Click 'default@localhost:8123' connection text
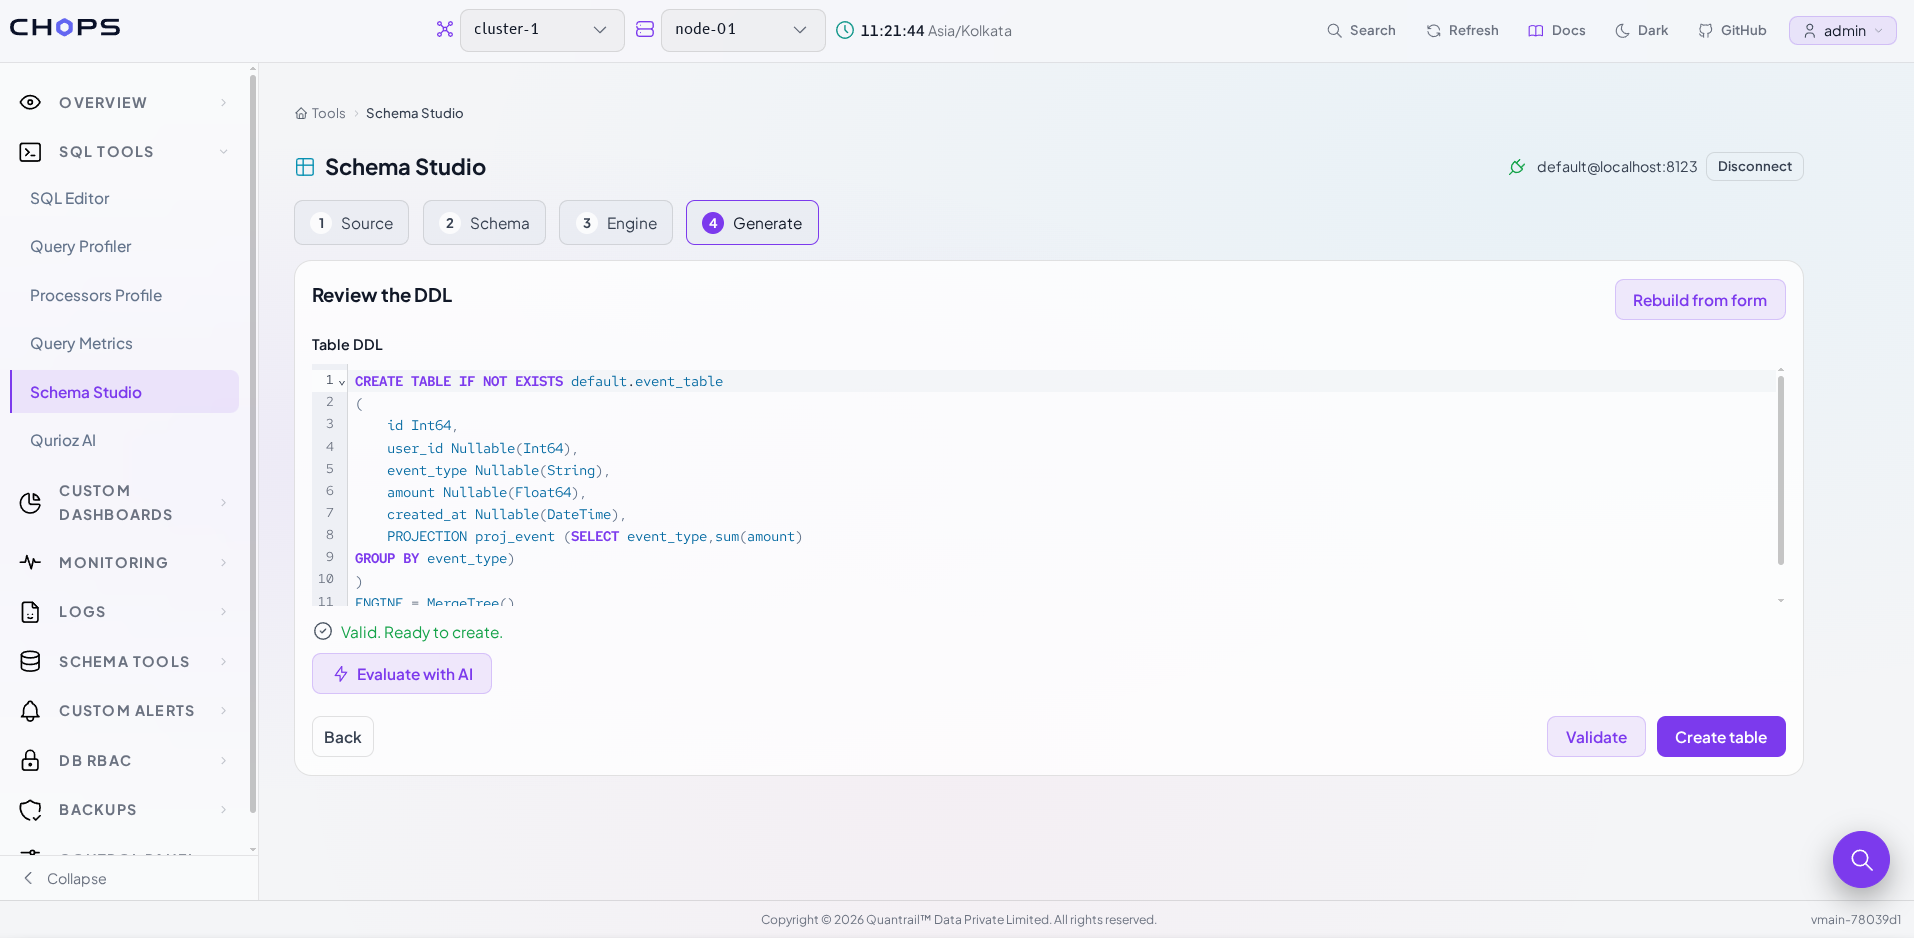 pyautogui.click(x=1617, y=167)
